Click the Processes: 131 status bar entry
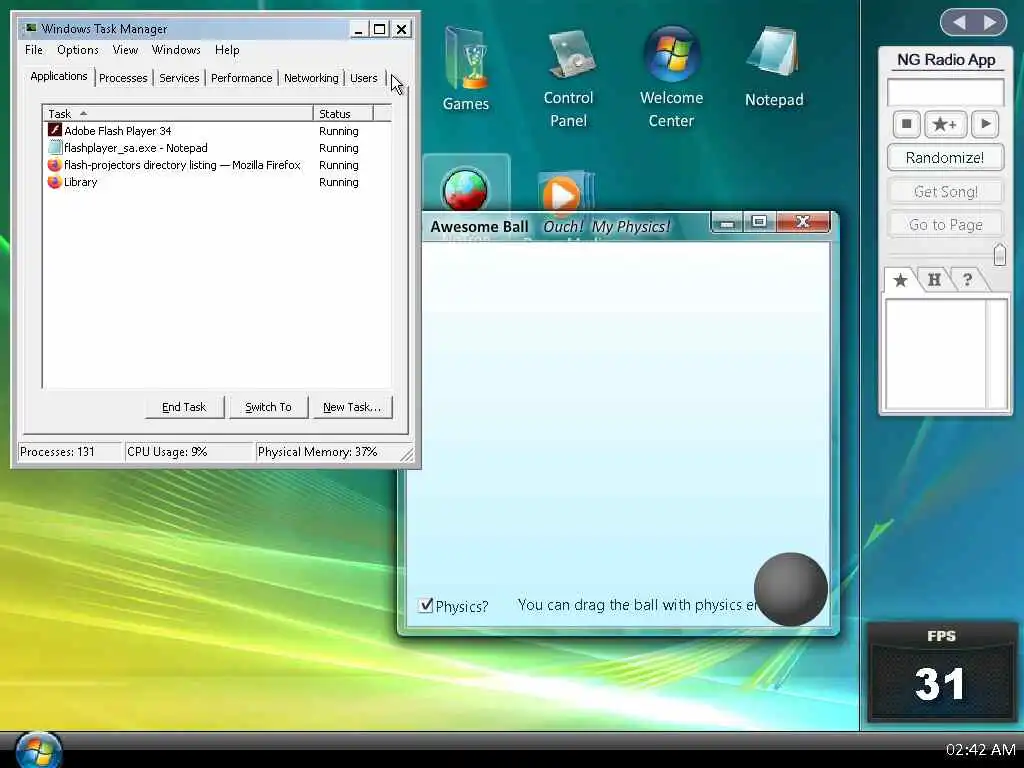 click(x=70, y=452)
